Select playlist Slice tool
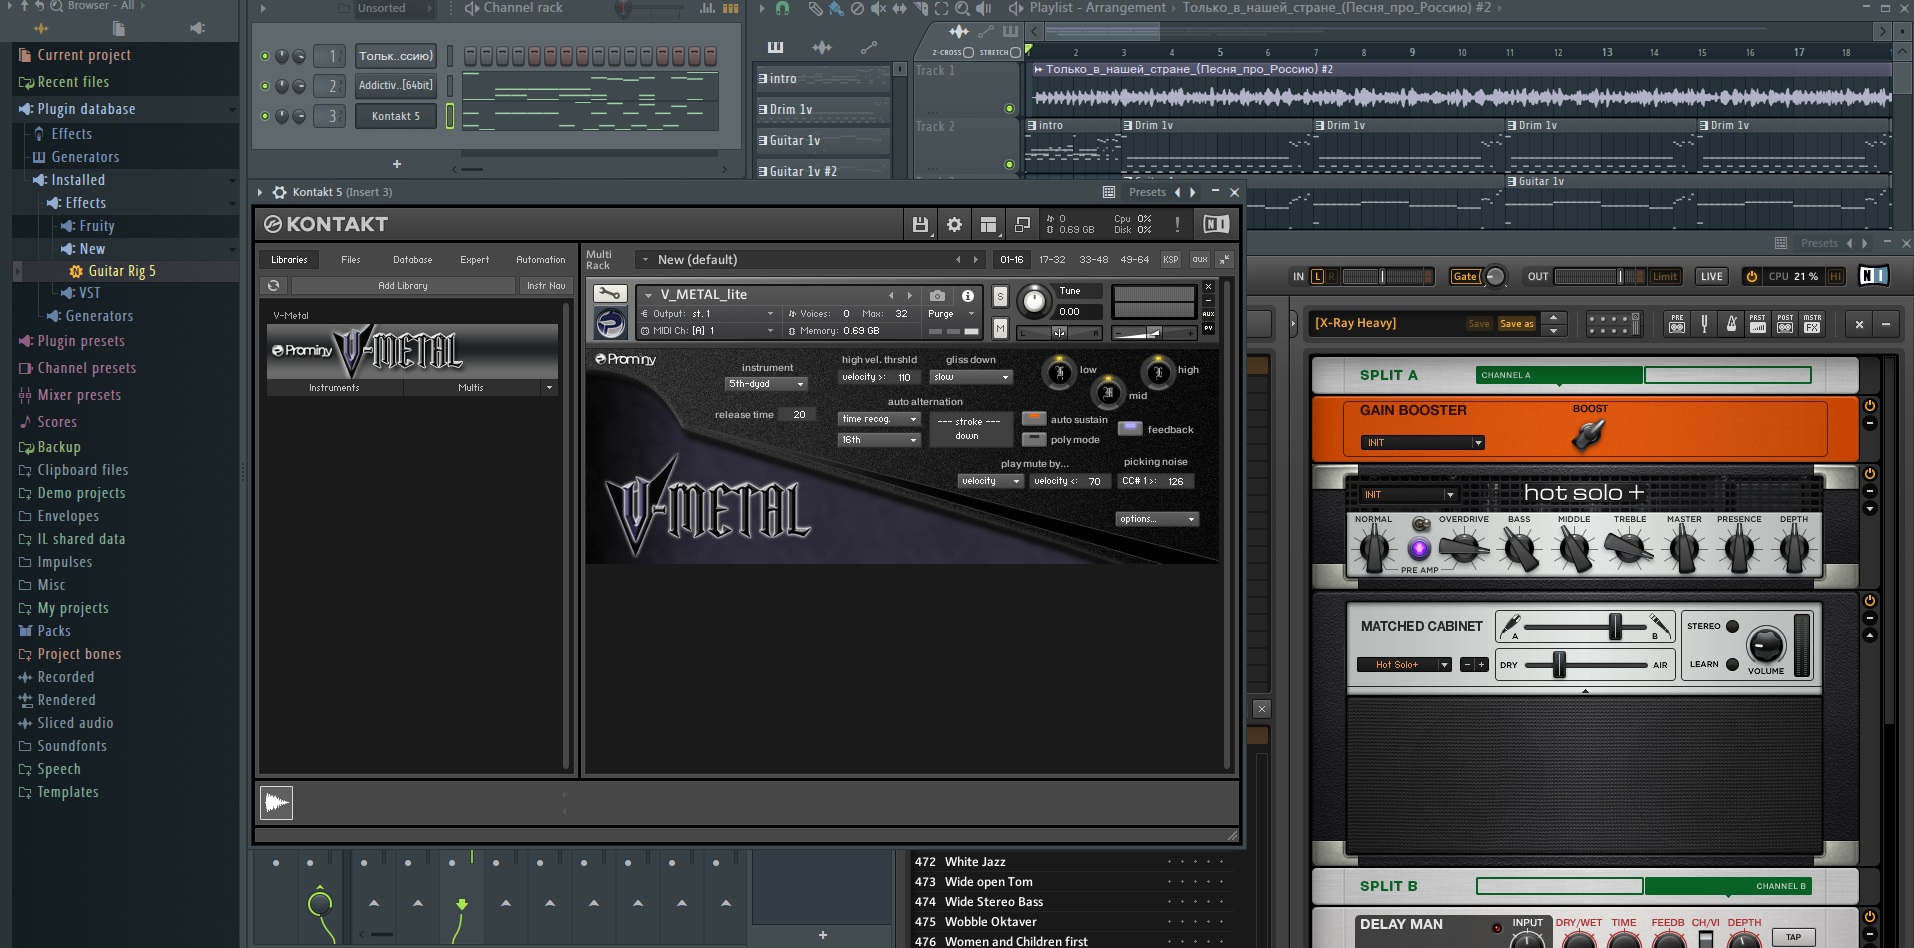The width and height of the screenshot is (1914, 948). (x=920, y=9)
